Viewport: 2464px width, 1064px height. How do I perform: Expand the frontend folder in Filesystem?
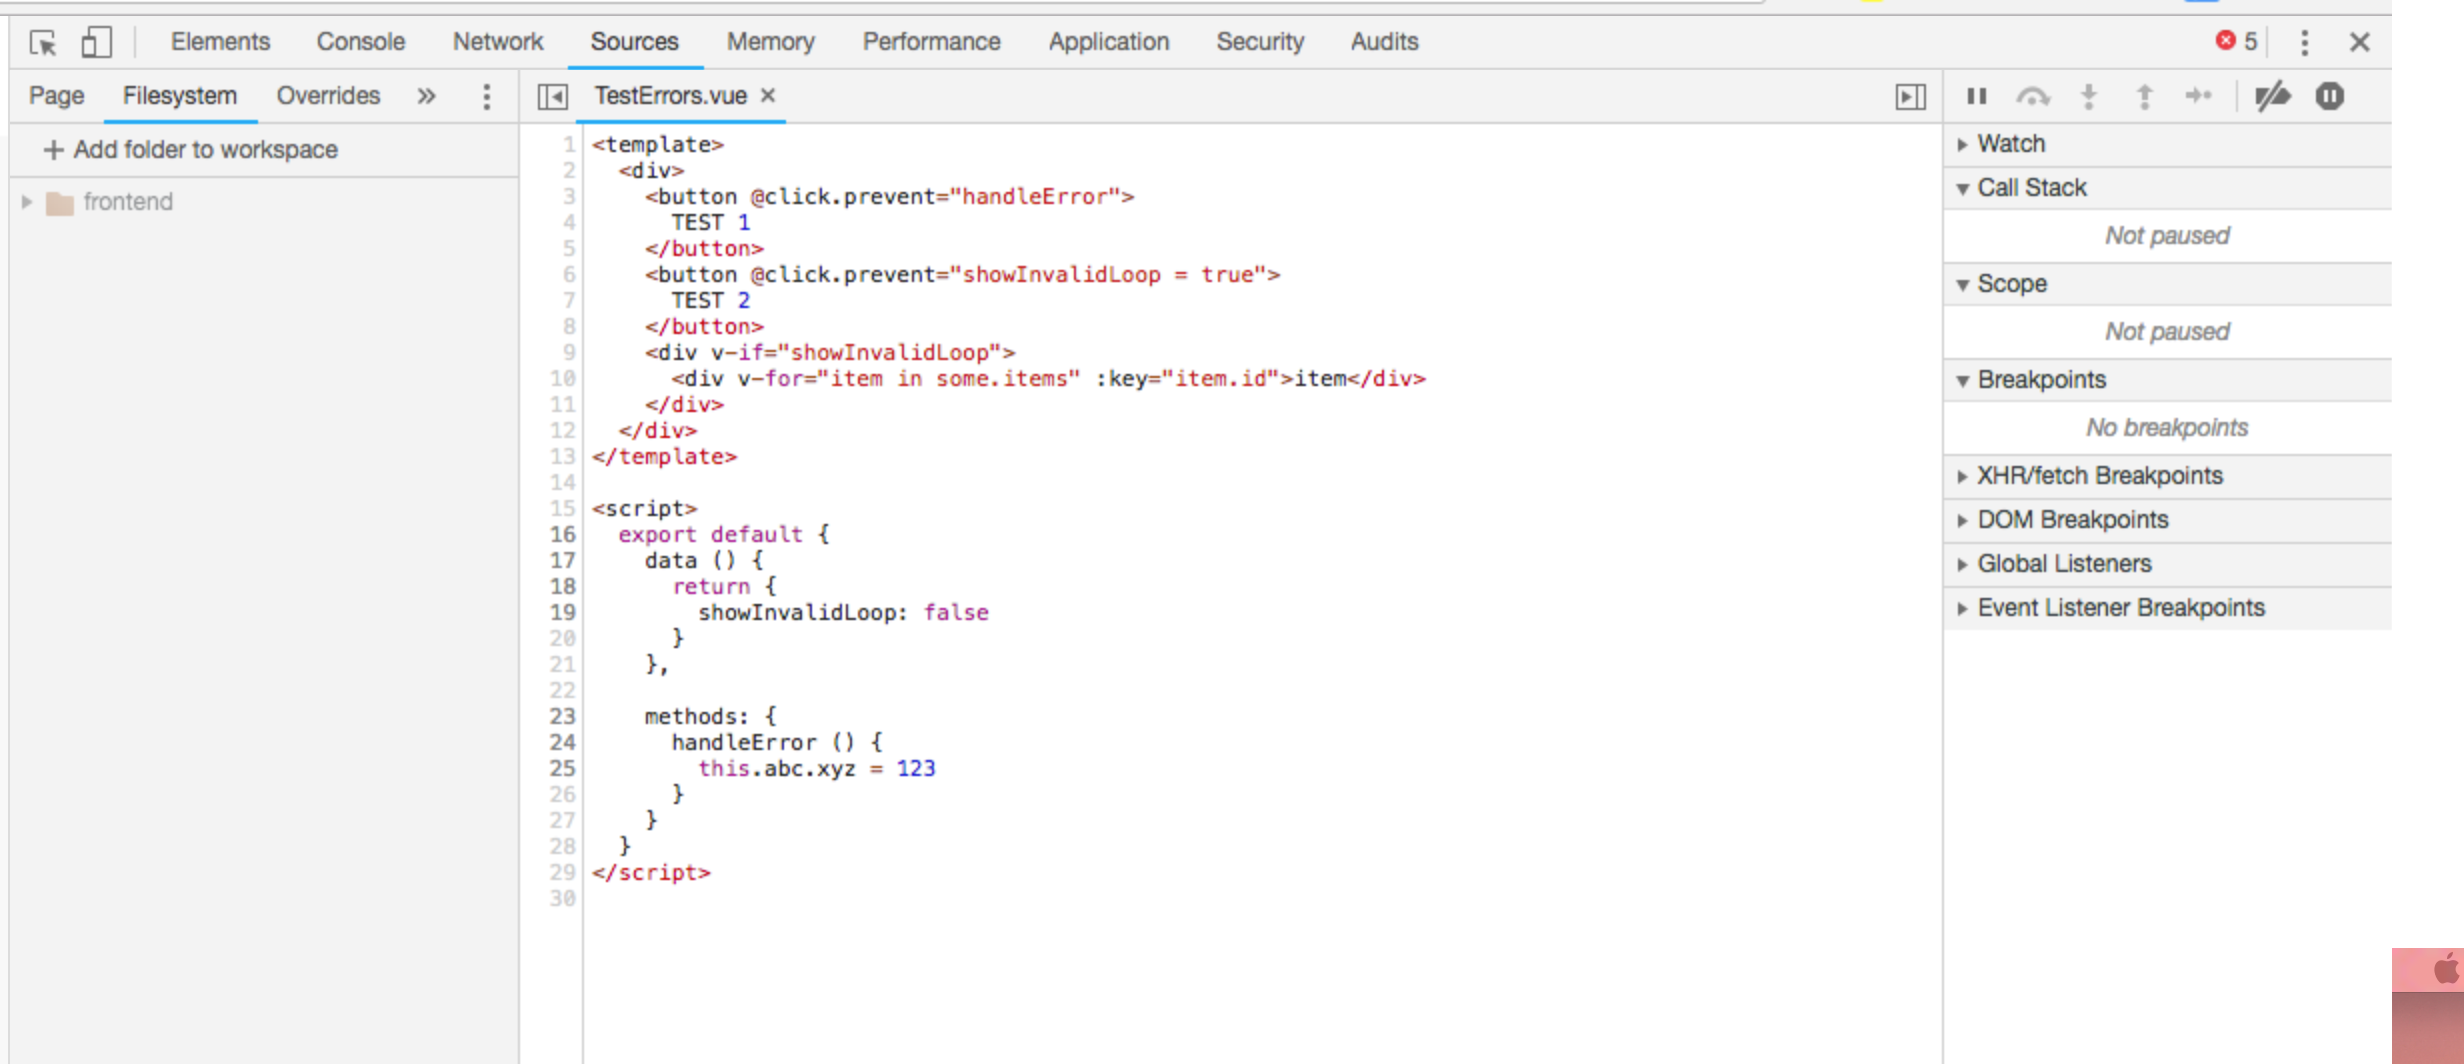tap(26, 201)
